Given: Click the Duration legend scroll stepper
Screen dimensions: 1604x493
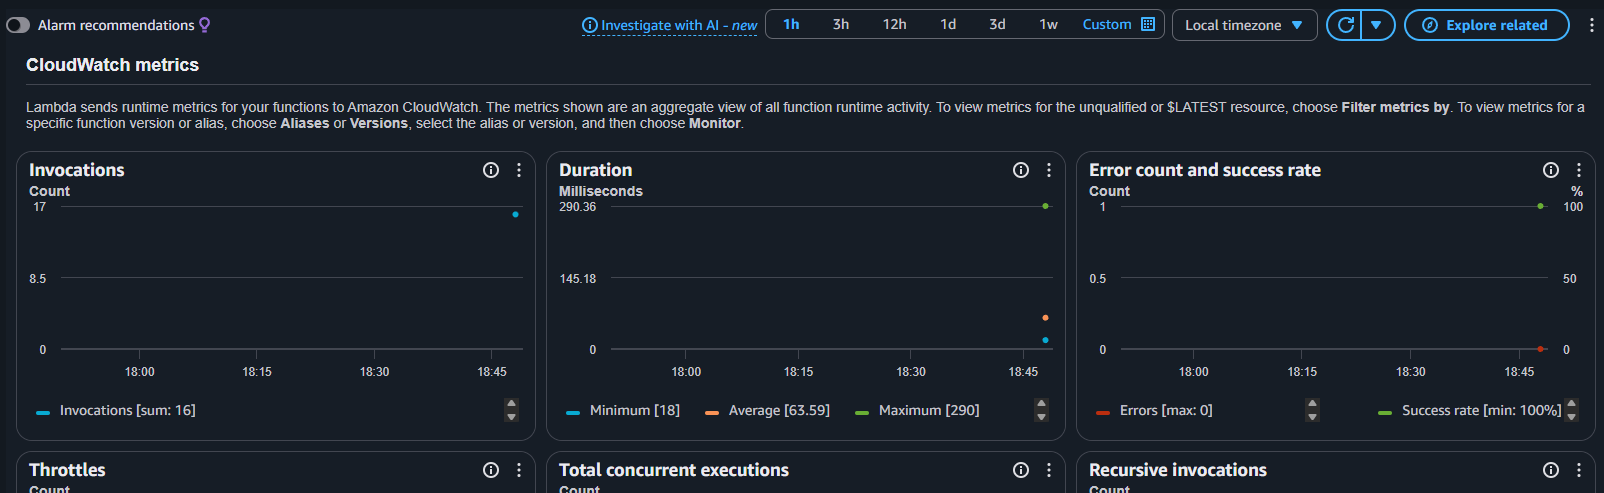Looking at the screenshot, I should tap(1042, 410).
